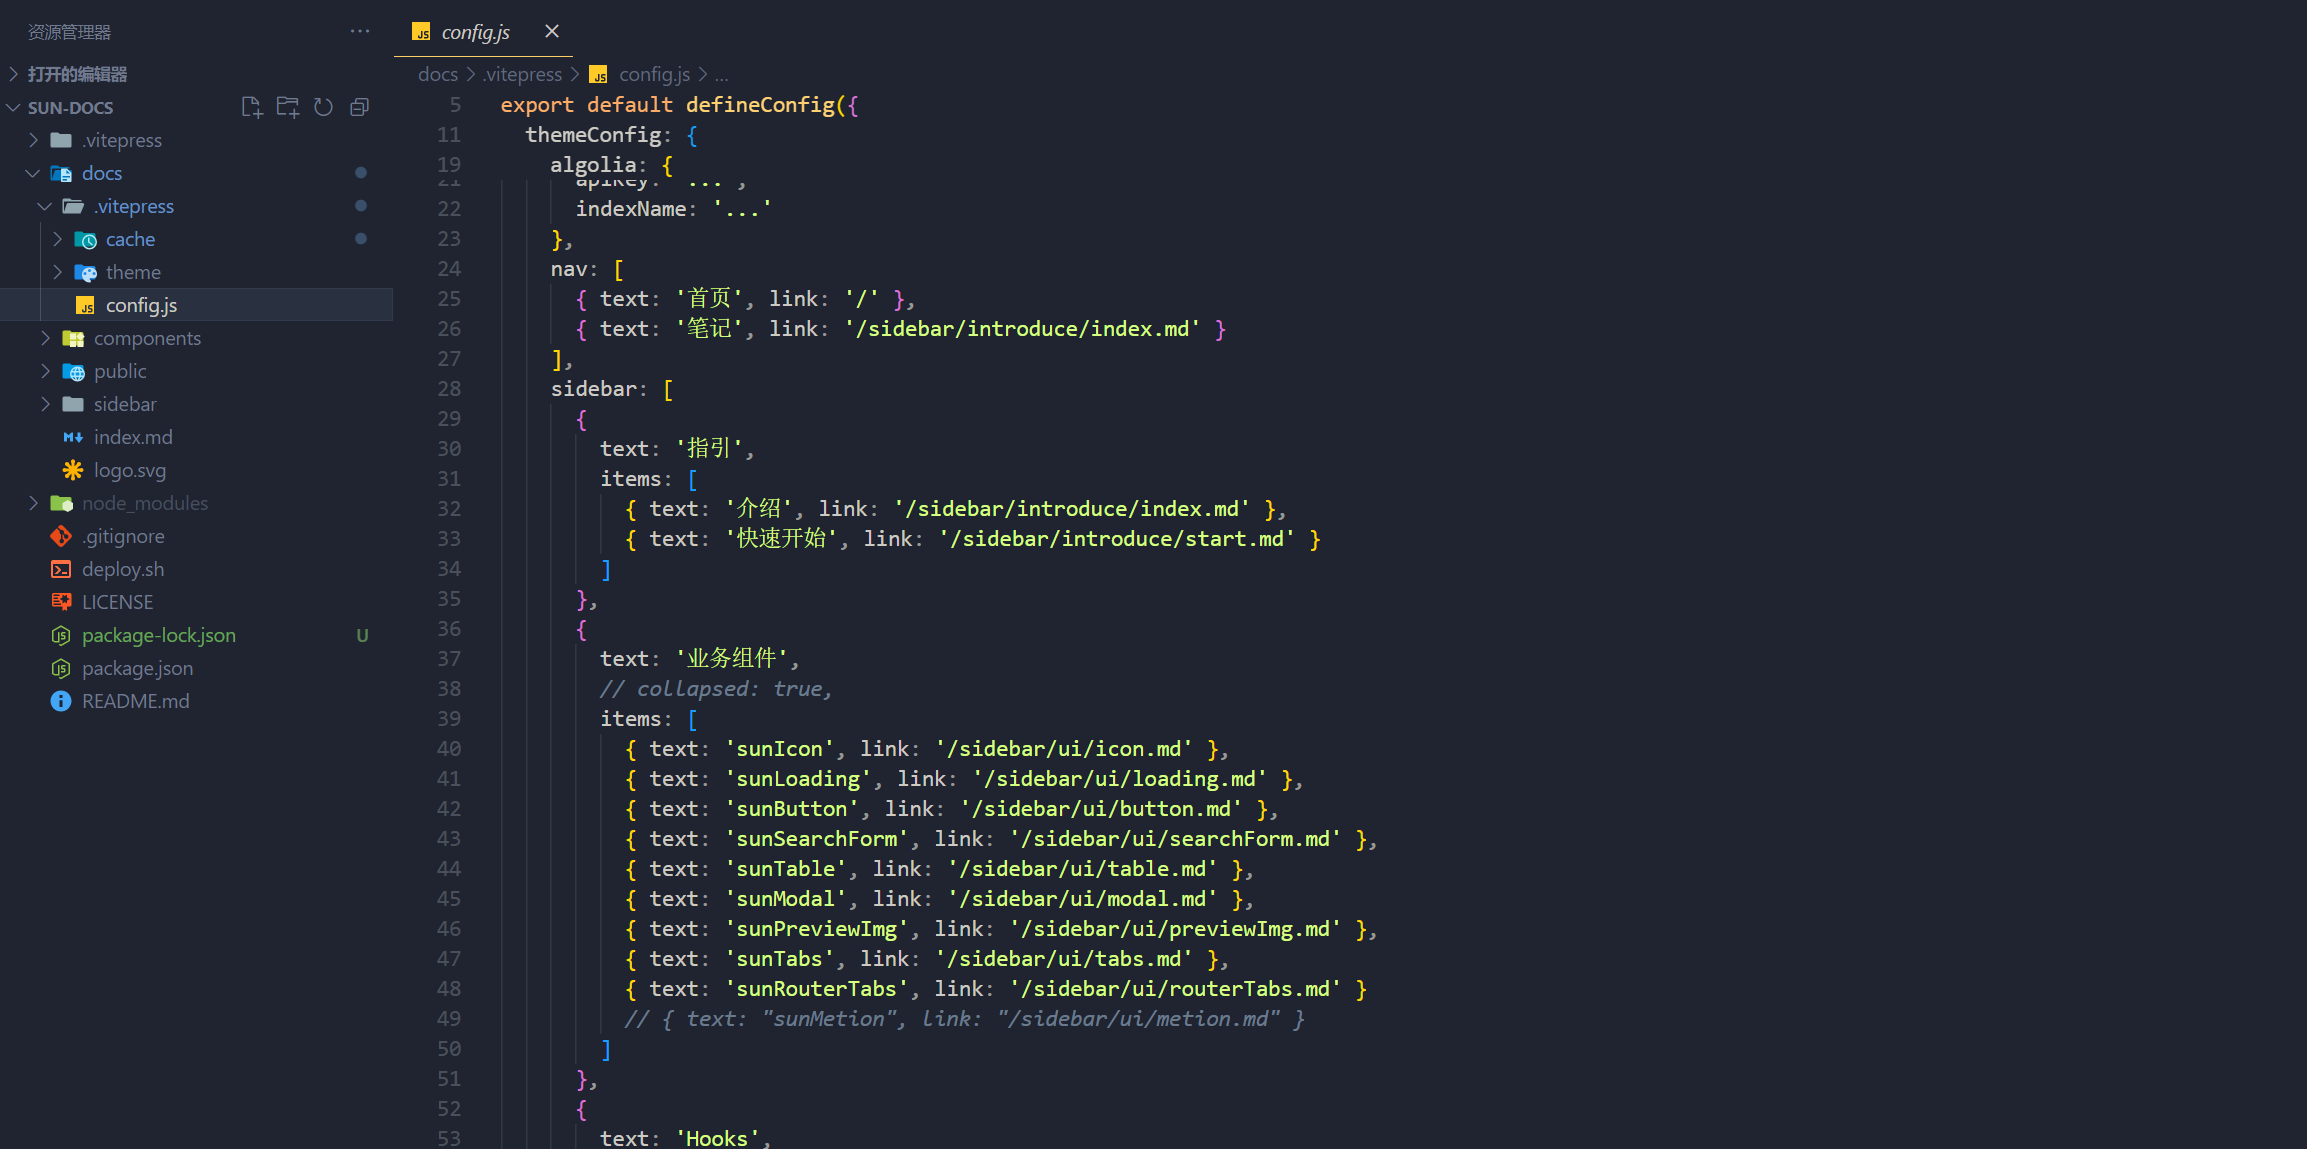
Task: Open deploy.sh from the explorer
Action: click(122, 569)
